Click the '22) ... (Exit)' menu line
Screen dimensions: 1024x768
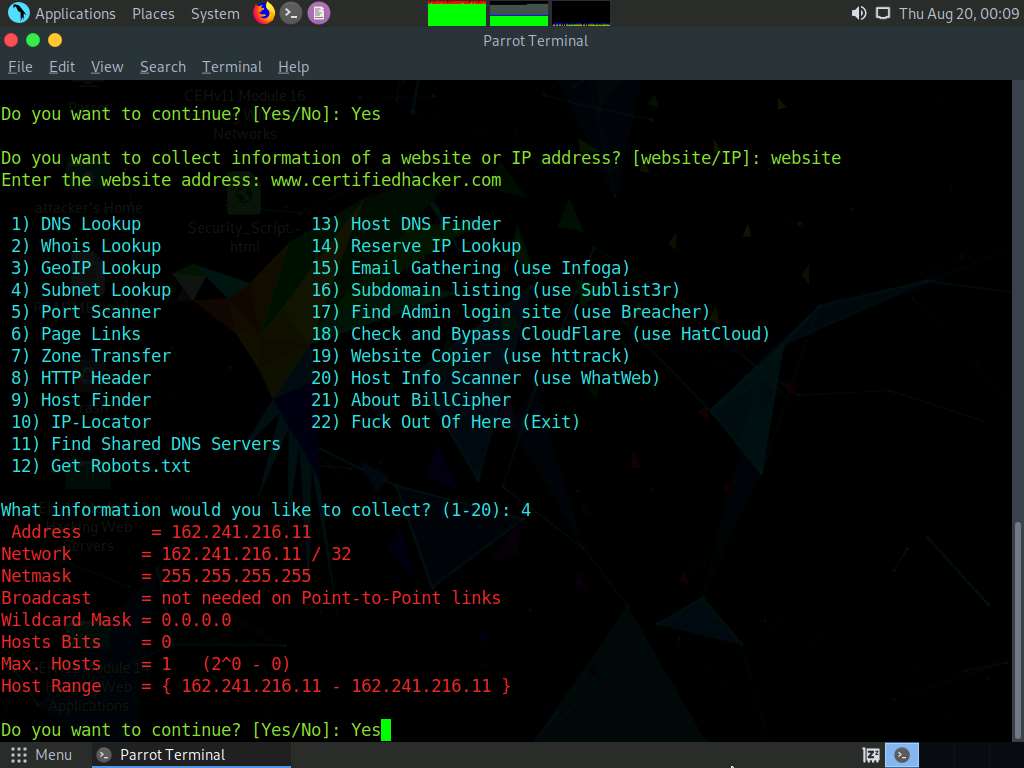445,422
